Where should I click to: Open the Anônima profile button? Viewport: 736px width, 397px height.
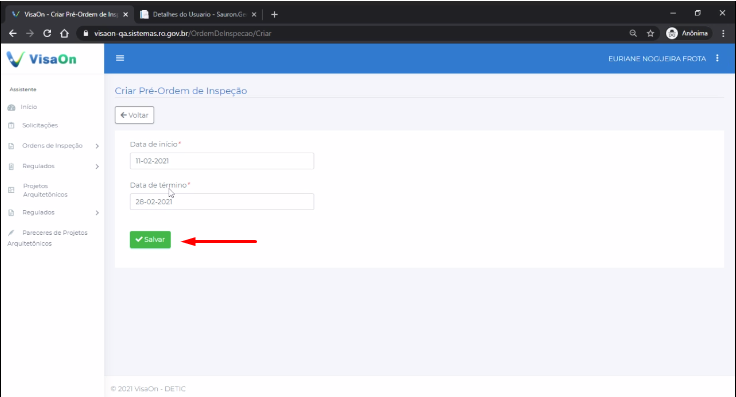click(688, 33)
